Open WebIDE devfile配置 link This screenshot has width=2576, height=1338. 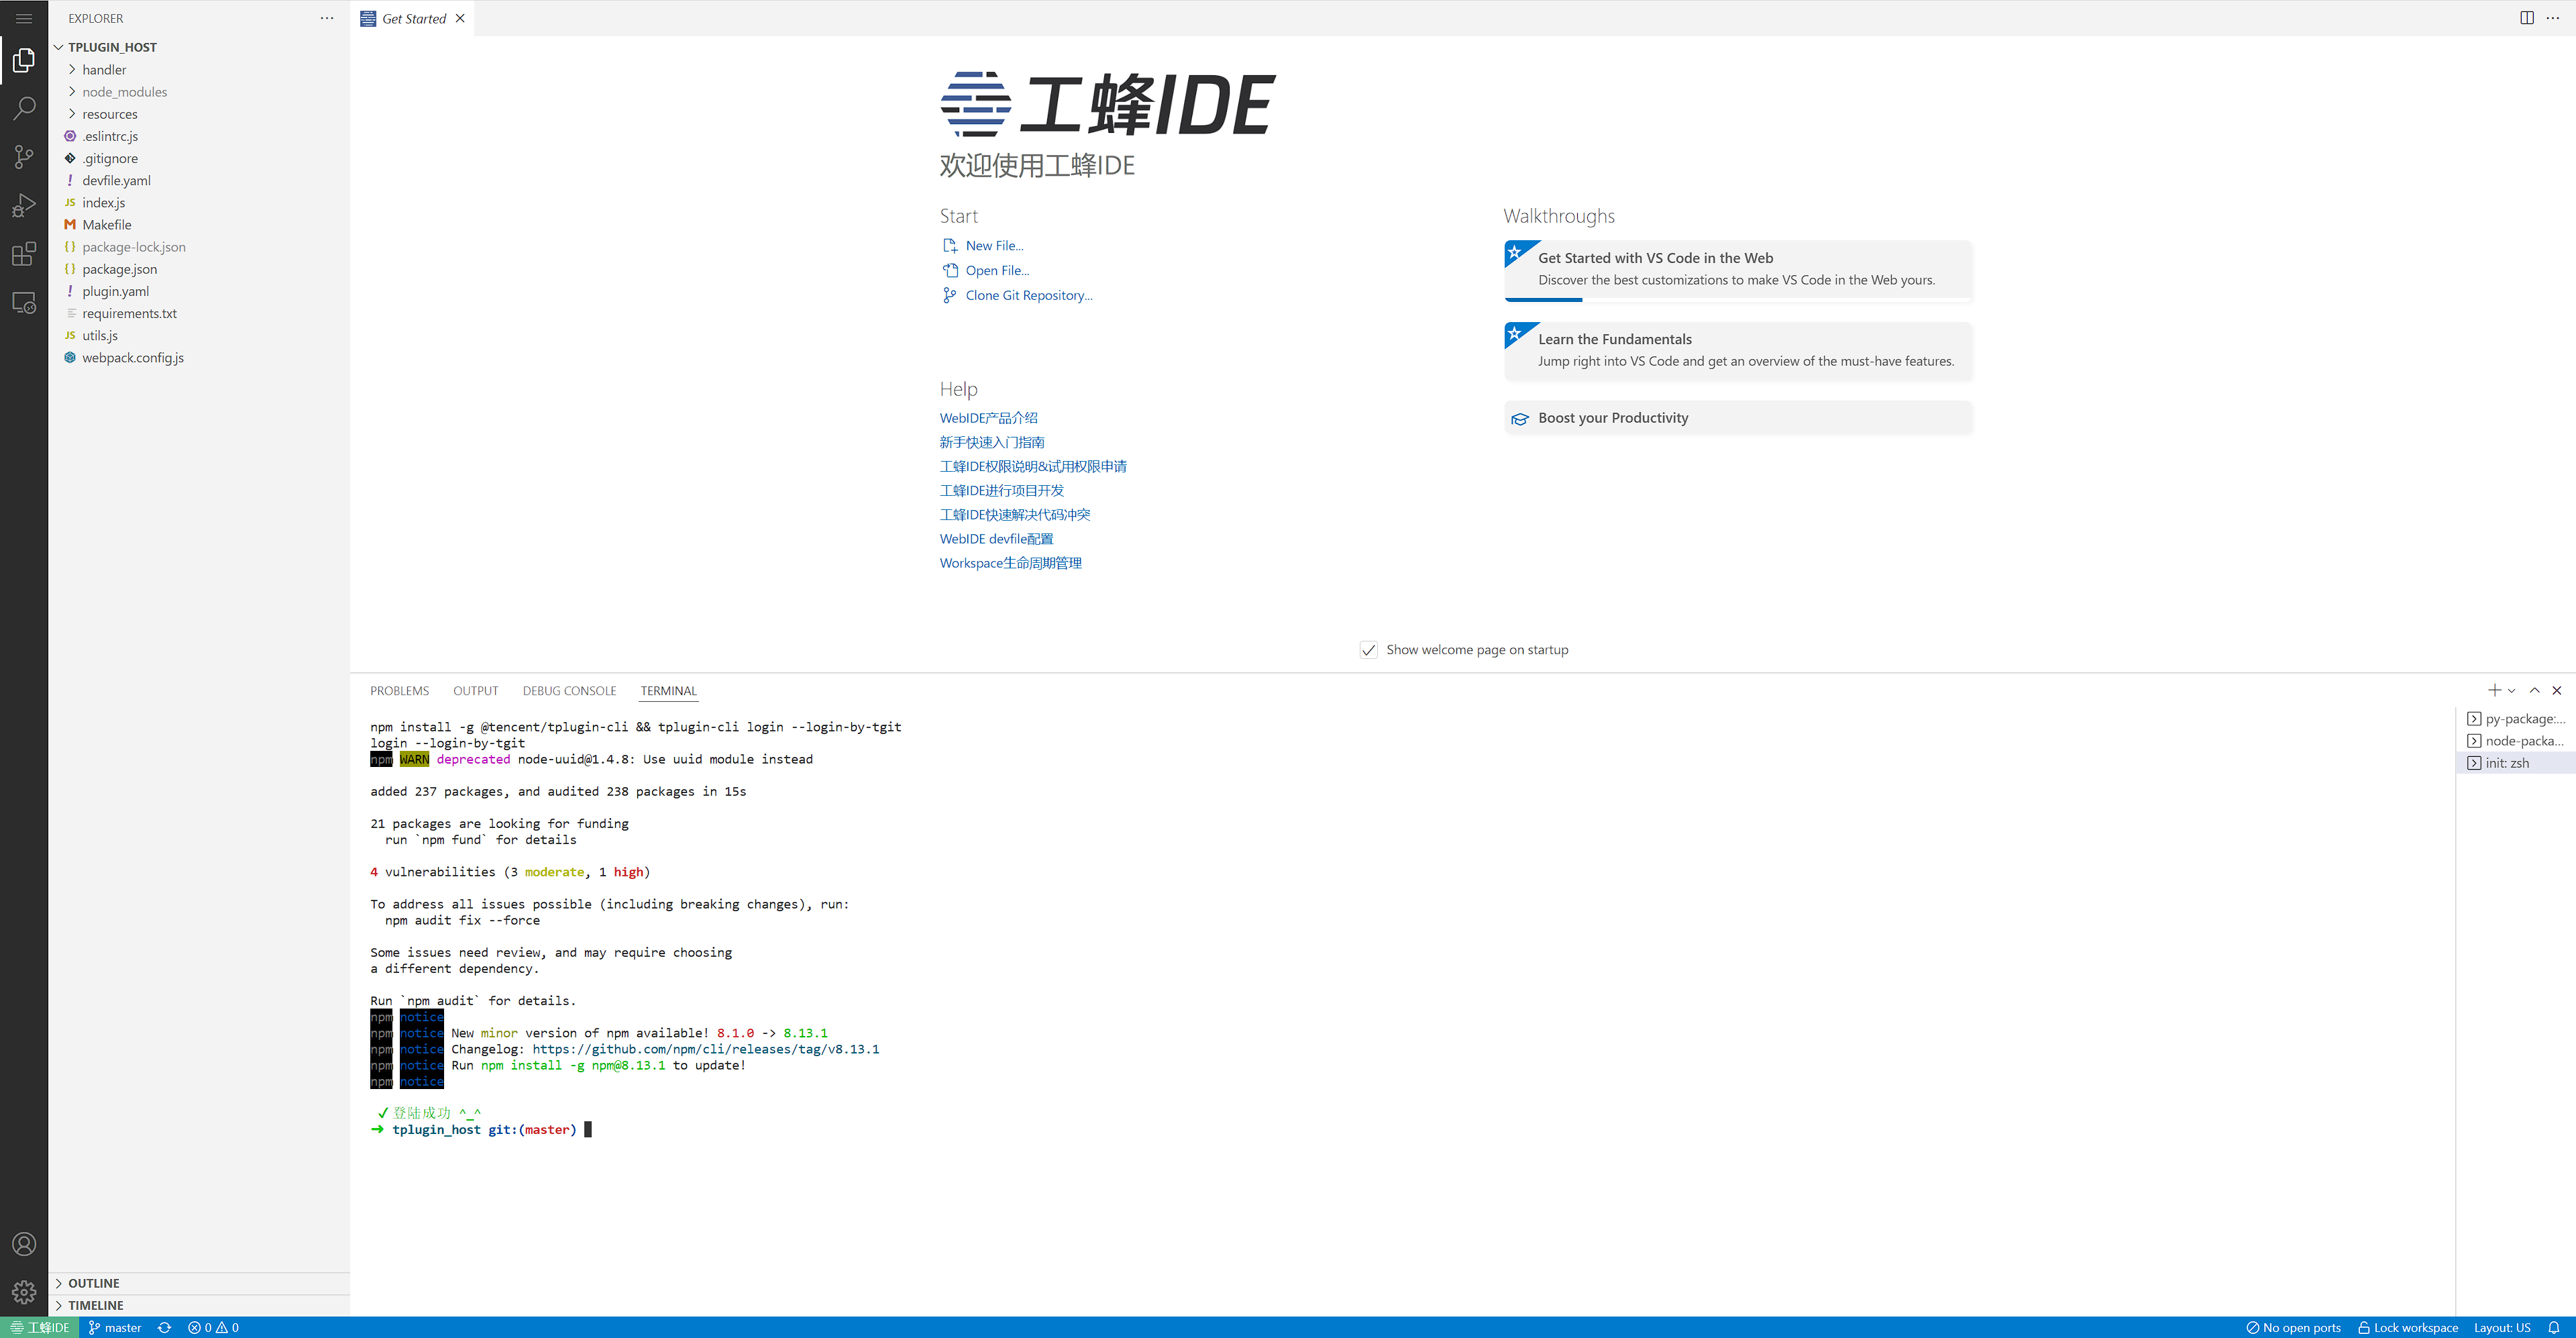point(996,538)
